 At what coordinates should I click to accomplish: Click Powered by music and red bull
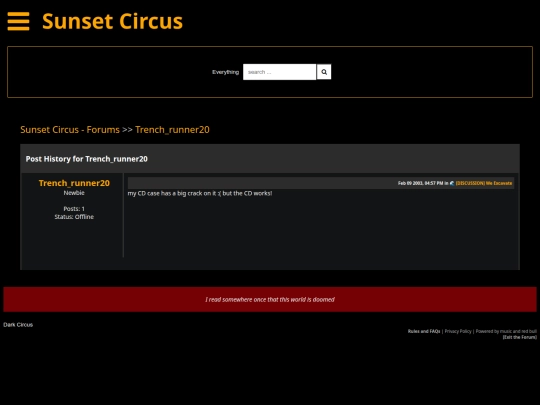coord(506,331)
